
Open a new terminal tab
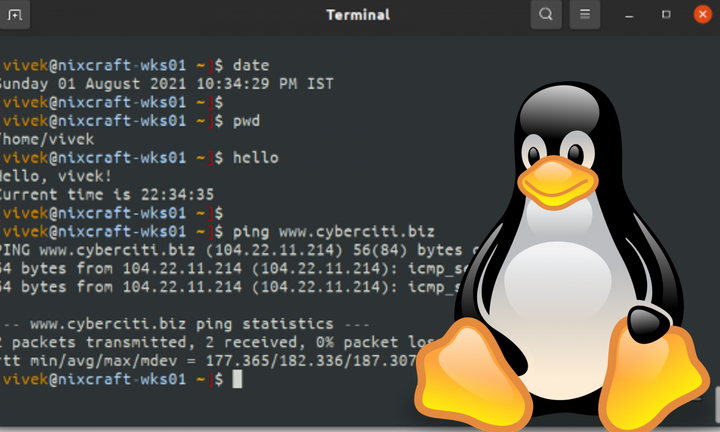point(15,15)
